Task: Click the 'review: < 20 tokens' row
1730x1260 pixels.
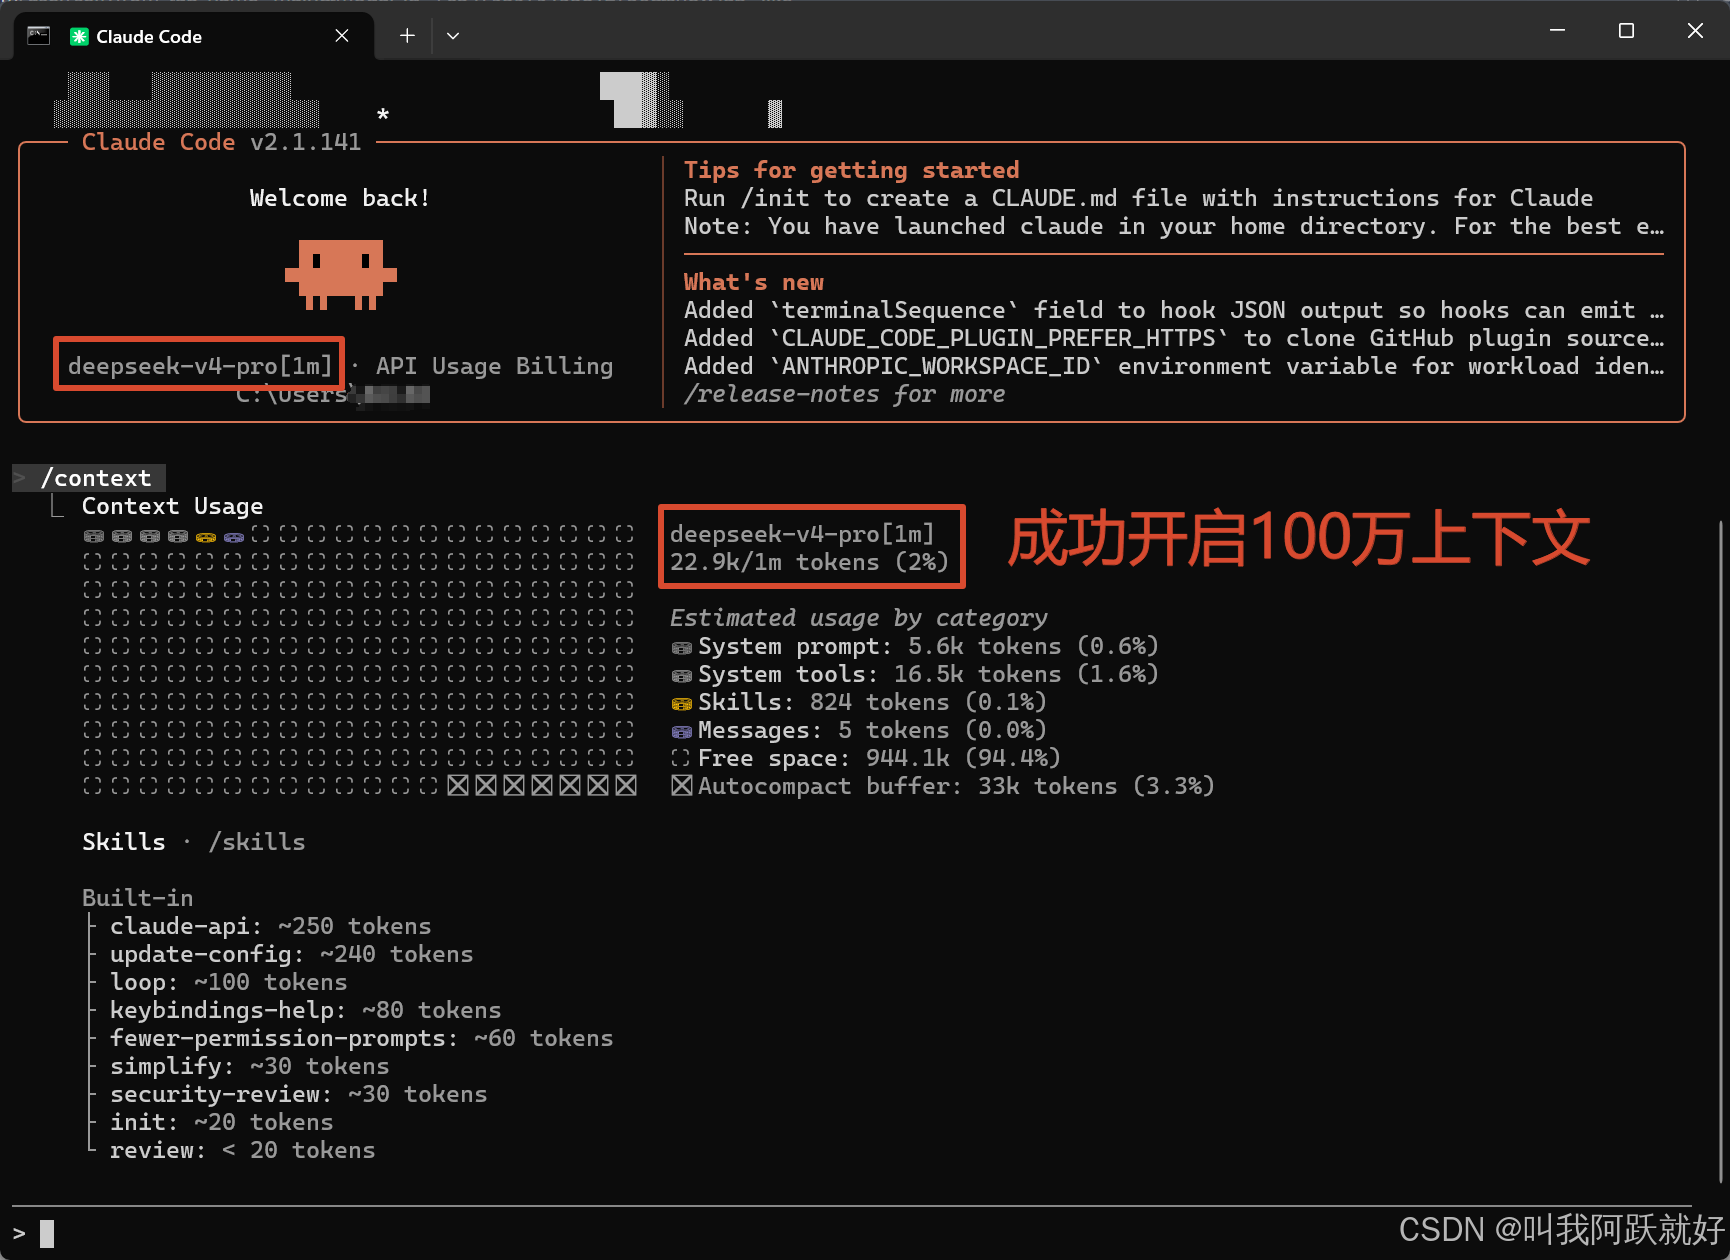Action: click(243, 1150)
